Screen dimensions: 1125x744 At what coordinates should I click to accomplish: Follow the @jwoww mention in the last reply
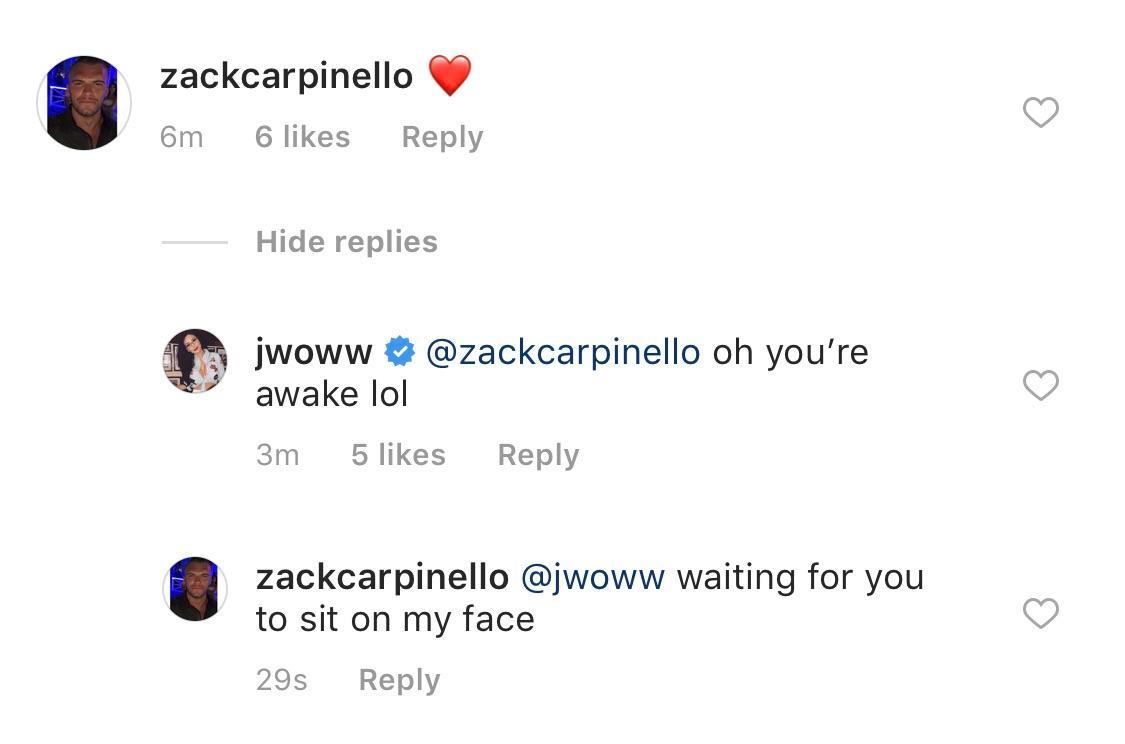click(x=593, y=577)
